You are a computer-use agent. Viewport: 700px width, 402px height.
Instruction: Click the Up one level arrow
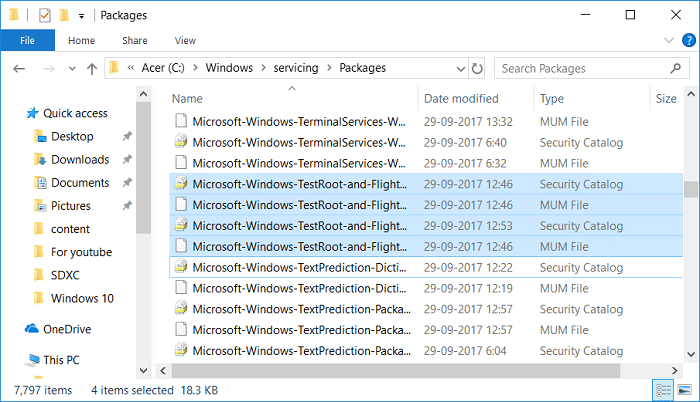pyautogui.click(x=92, y=69)
